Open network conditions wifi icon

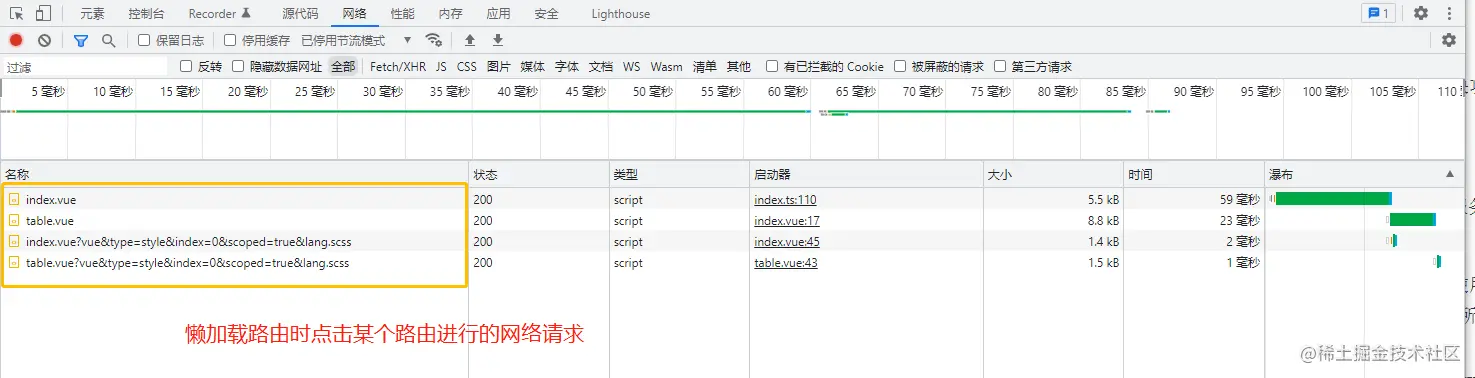pyautogui.click(x=434, y=40)
